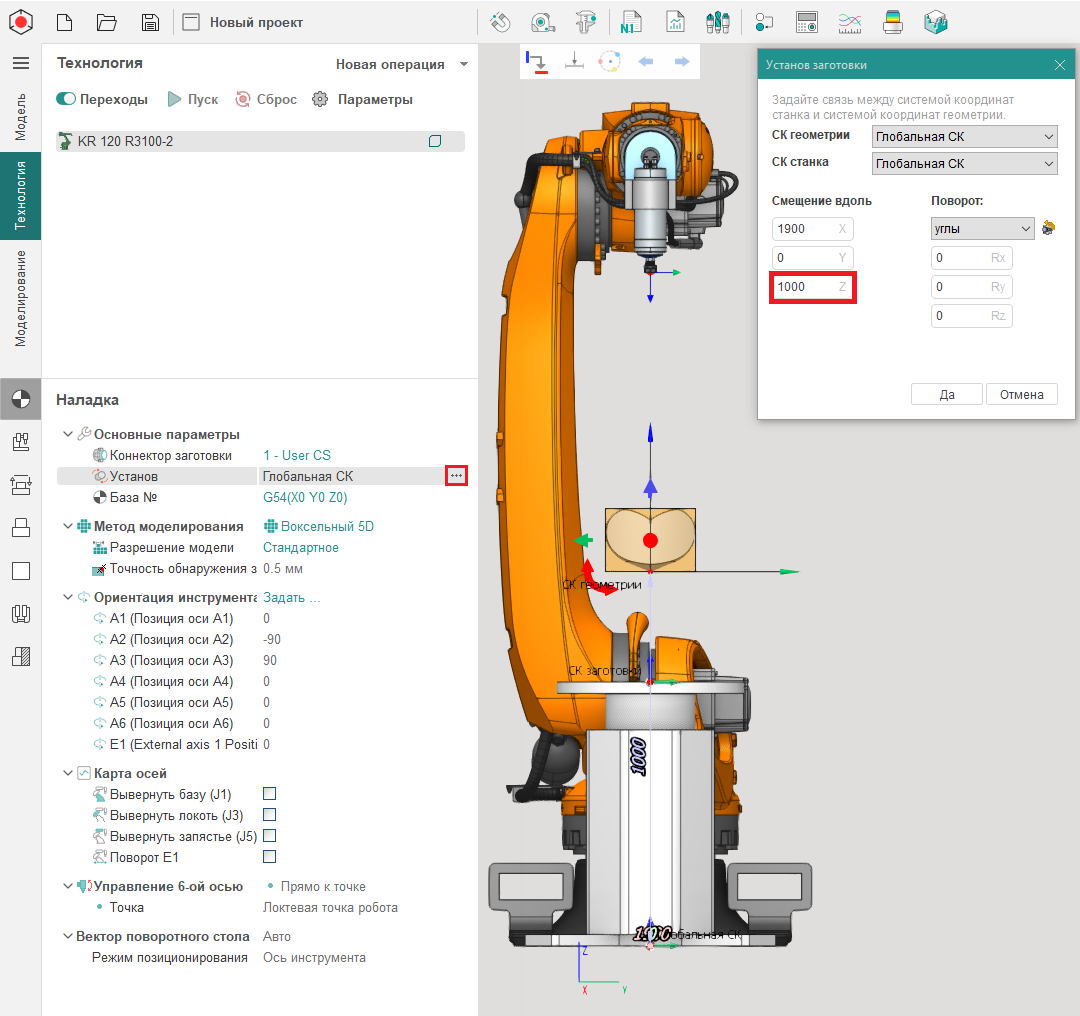This screenshot has width=1080, height=1016.
Task: Click the NC code file icon in top toolbar
Action: pyautogui.click(x=631, y=22)
